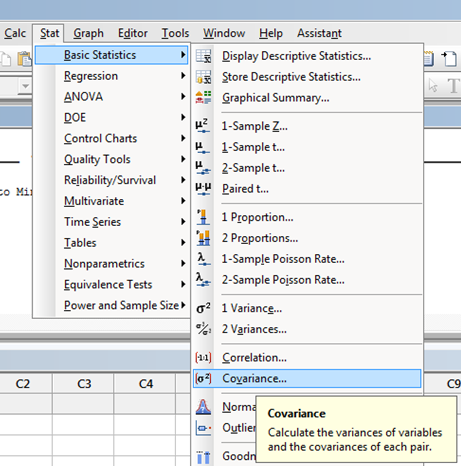Screen dimensions: 461x466
Task: Choose 1-Sample Z test
Action: (255, 126)
